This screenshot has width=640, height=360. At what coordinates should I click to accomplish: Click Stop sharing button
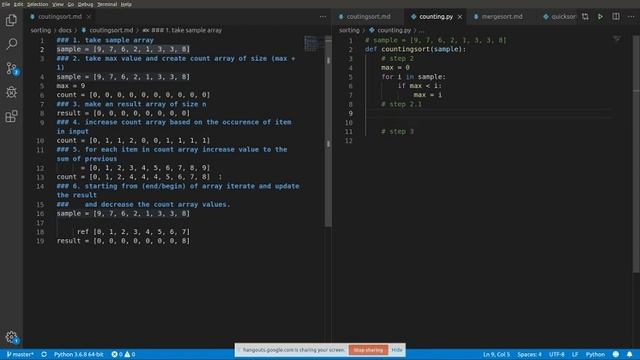(x=368, y=350)
